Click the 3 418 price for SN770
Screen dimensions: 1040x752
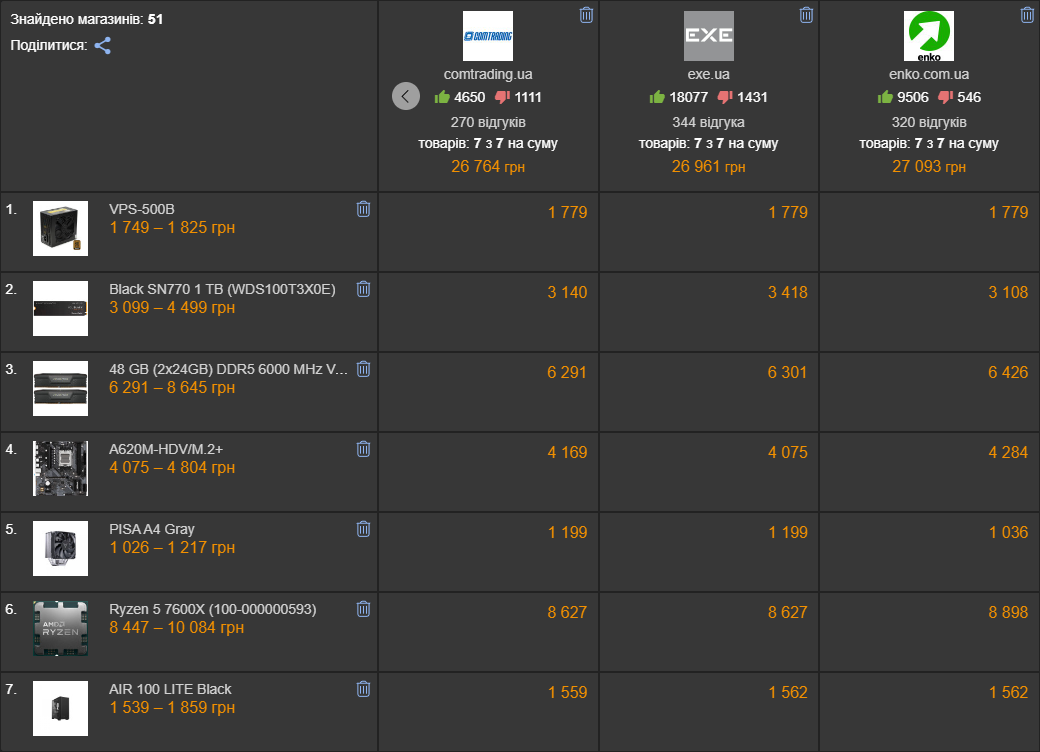coord(788,292)
